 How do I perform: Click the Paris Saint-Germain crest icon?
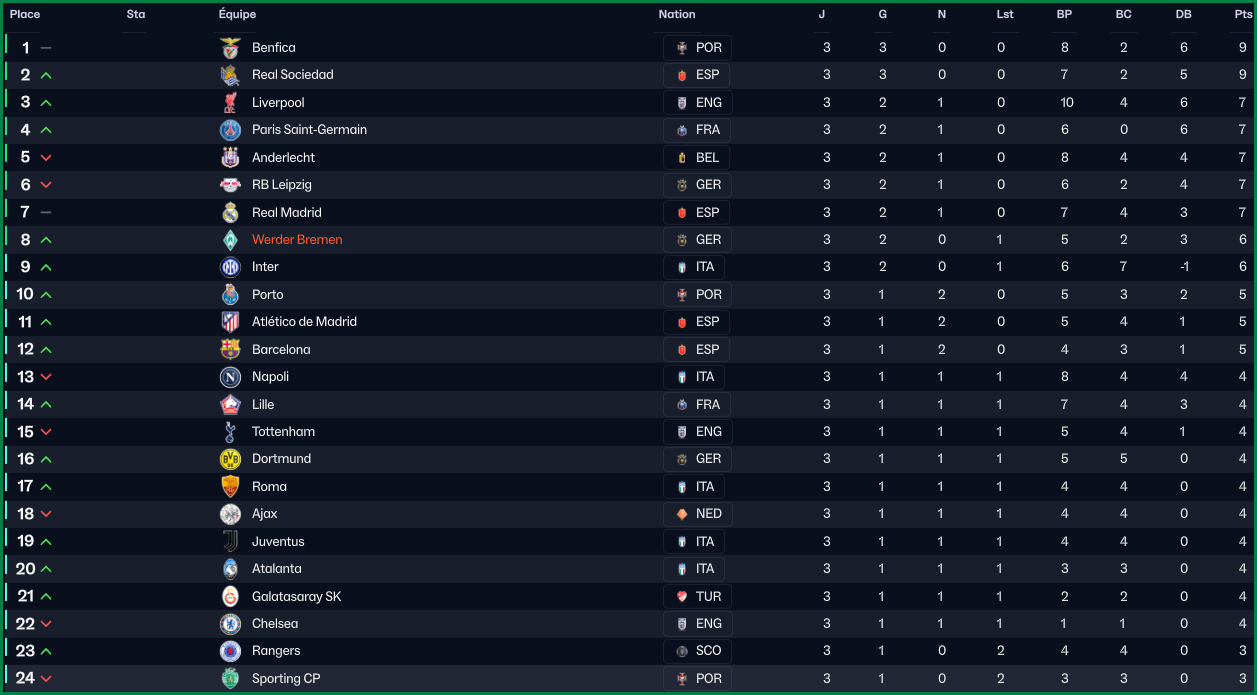click(x=230, y=130)
